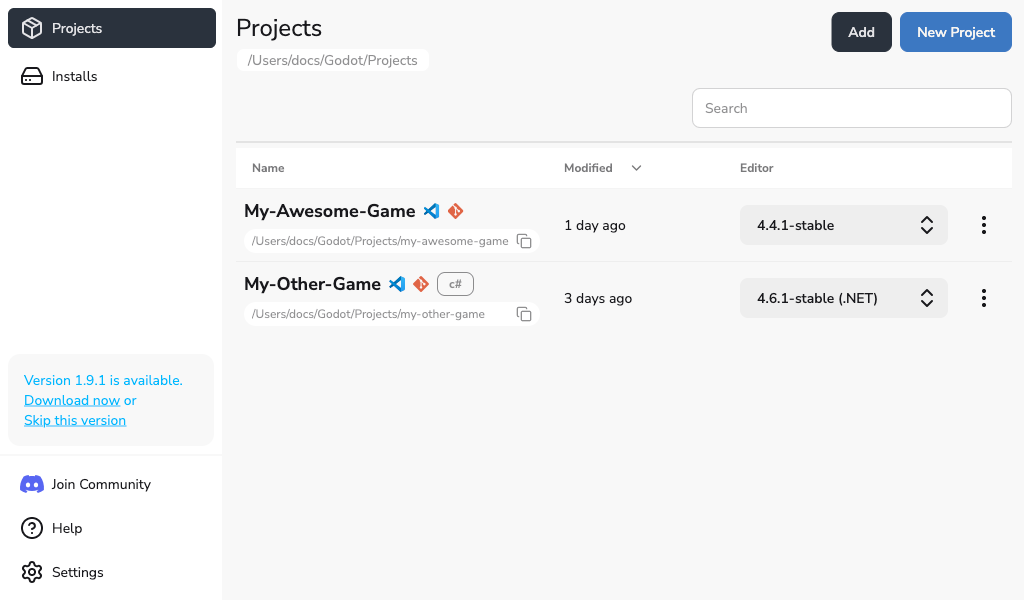This screenshot has height=600, width=1024.
Task: Click the Add button
Action: pos(861,32)
